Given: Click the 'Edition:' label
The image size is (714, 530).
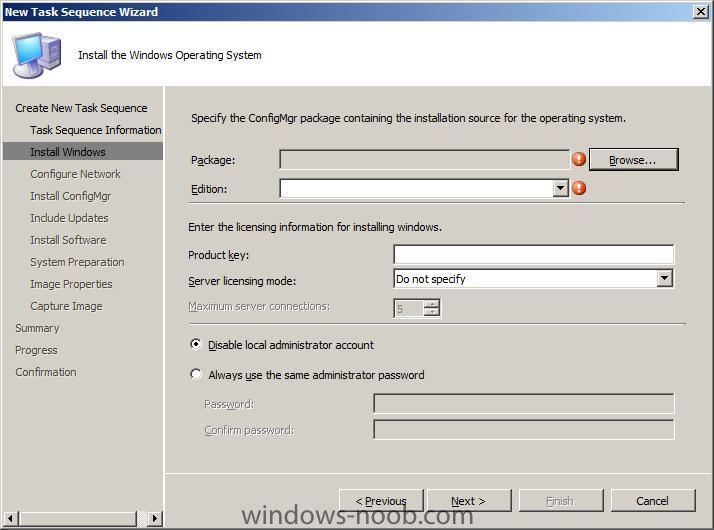Looking at the screenshot, I should pos(209,189).
